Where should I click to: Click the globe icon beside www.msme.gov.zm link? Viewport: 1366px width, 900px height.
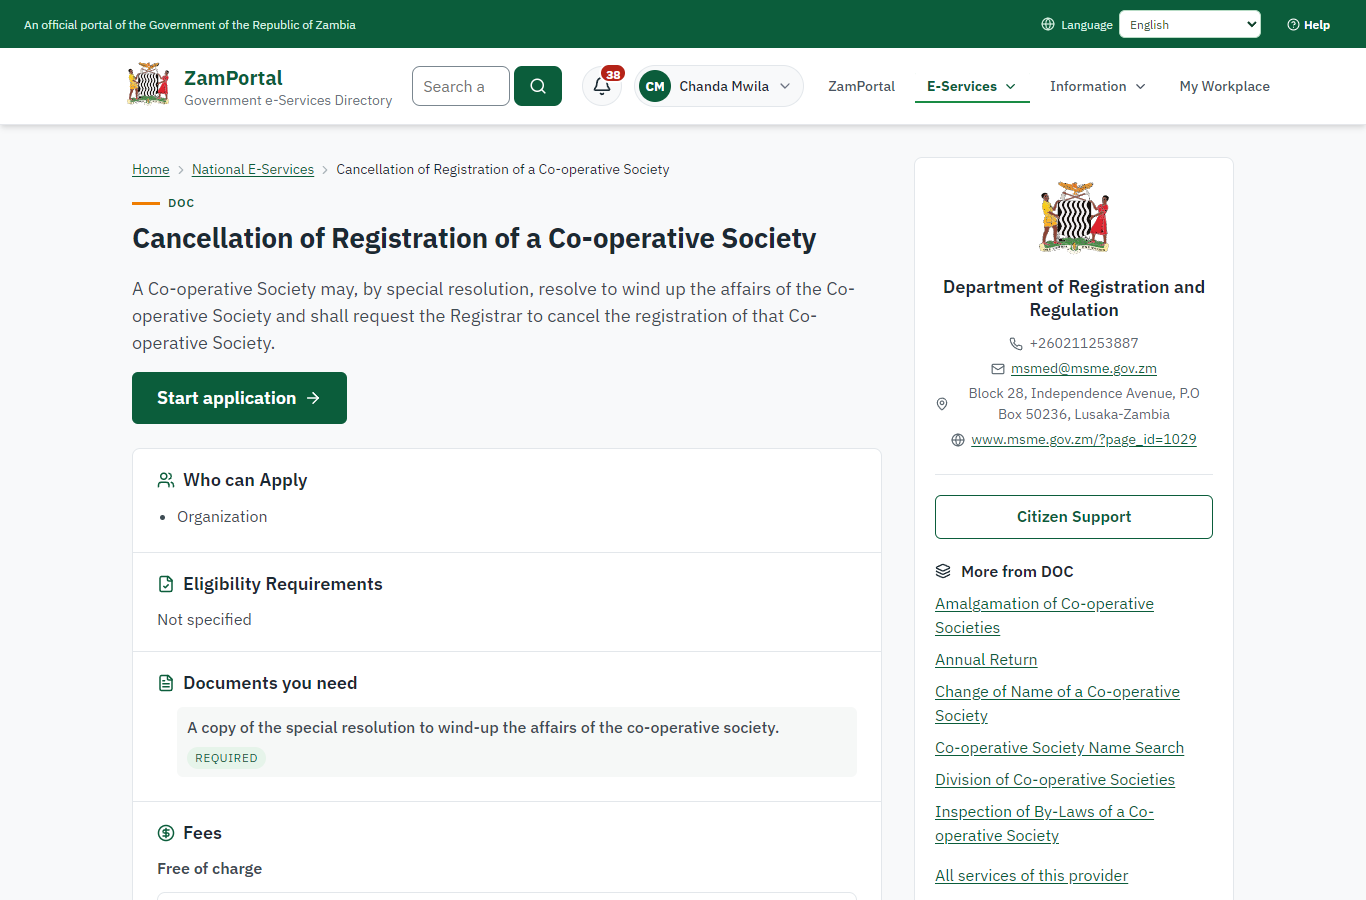[958, 440]
